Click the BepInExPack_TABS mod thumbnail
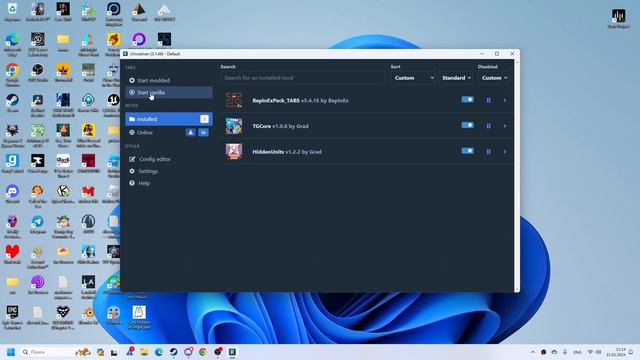The image size is (640, 360). click(x=234, y=100)
